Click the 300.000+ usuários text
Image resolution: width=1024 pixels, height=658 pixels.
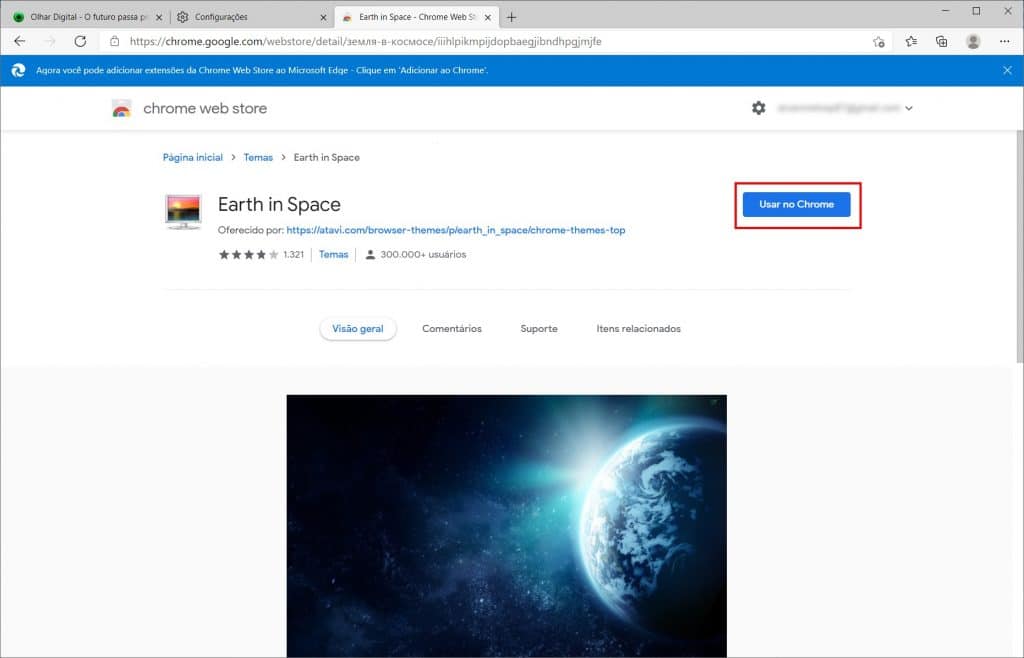[423, 255]
